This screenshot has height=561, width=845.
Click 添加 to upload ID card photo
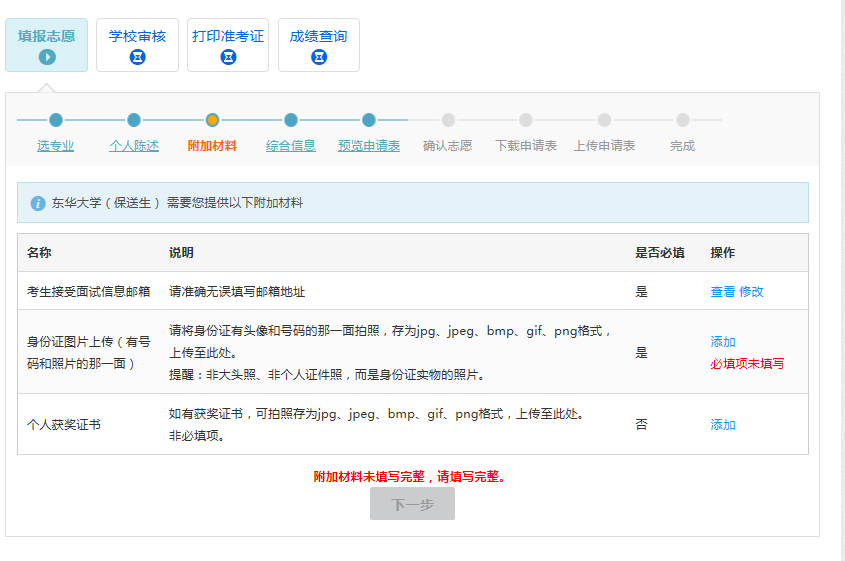(x=723, y=342)
